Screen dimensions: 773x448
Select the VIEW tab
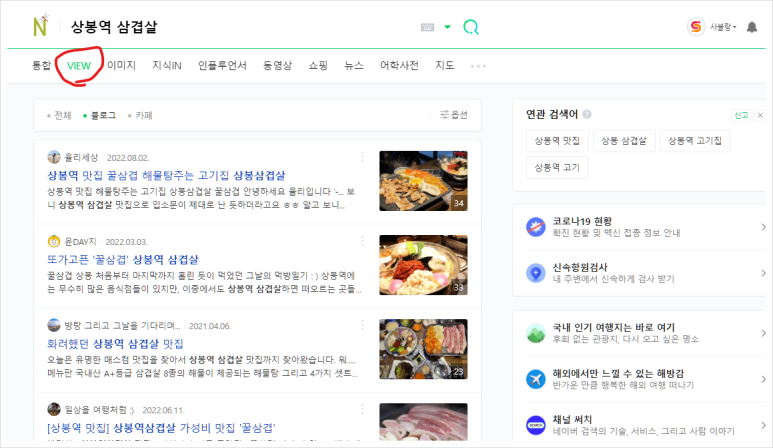(79, 66)
